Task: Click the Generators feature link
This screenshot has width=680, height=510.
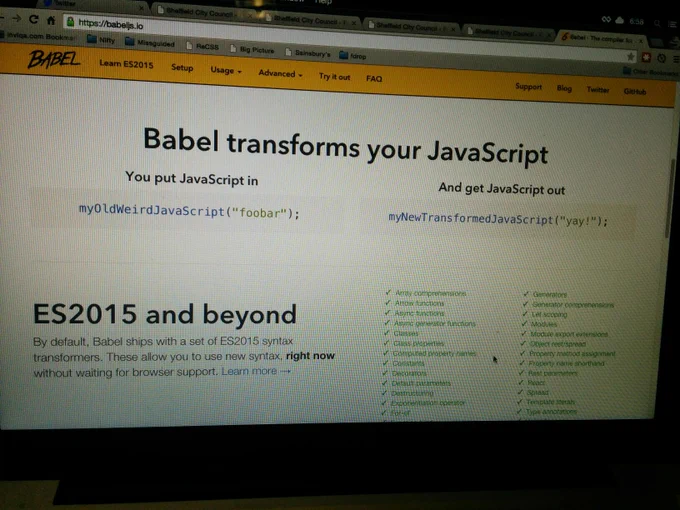Action: click(x=549, y=294)
